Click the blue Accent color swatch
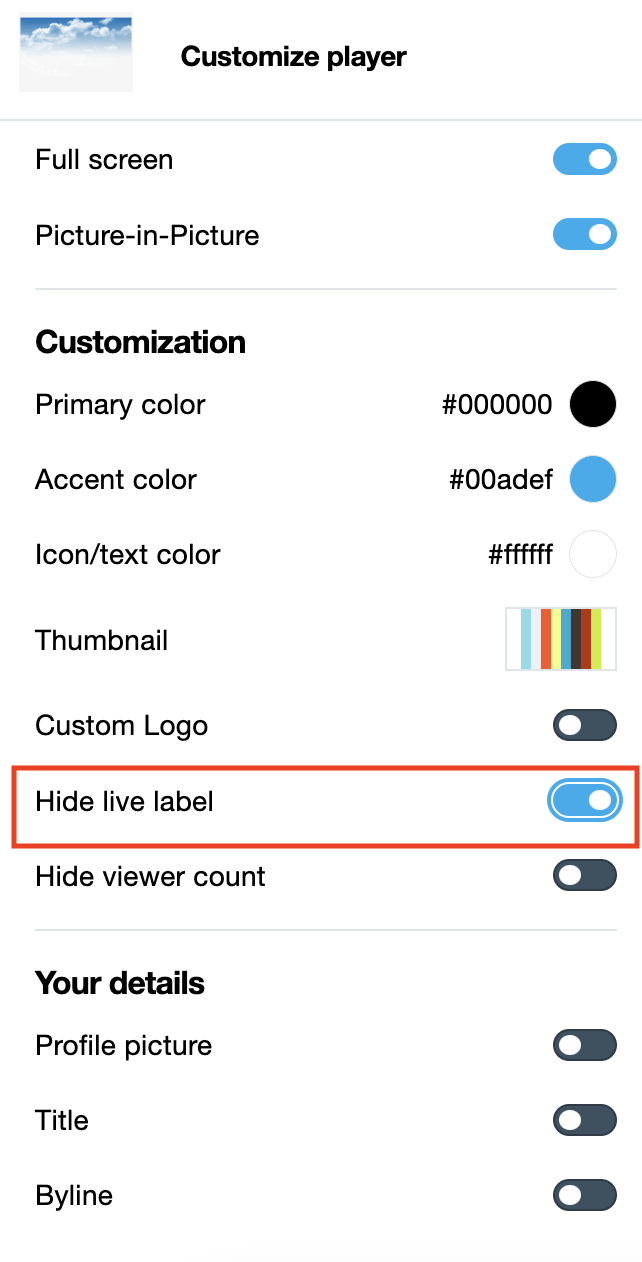The image size is (642, 1262). point(593,479)
